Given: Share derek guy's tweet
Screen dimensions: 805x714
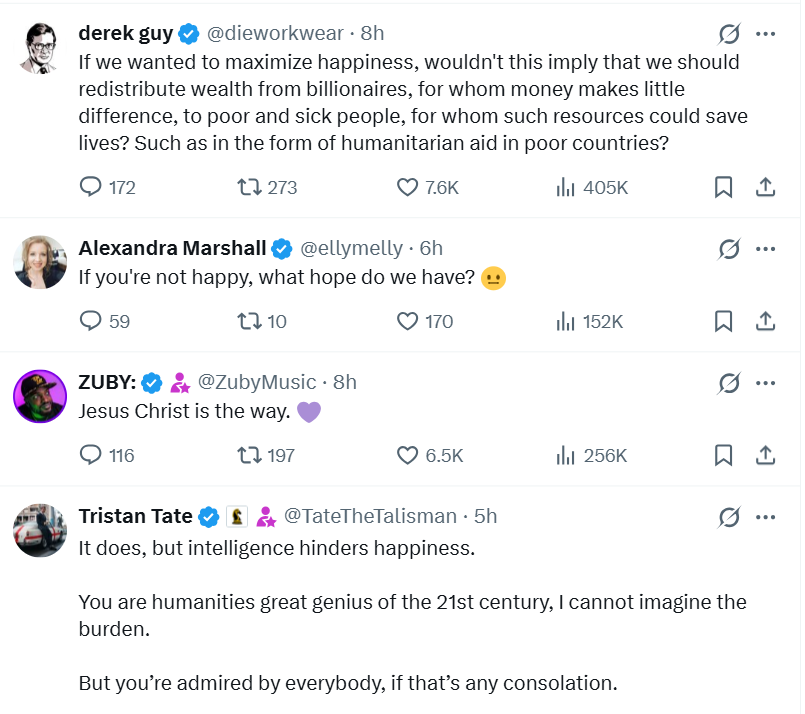Looking at the screenshot, I should (765, 187).
